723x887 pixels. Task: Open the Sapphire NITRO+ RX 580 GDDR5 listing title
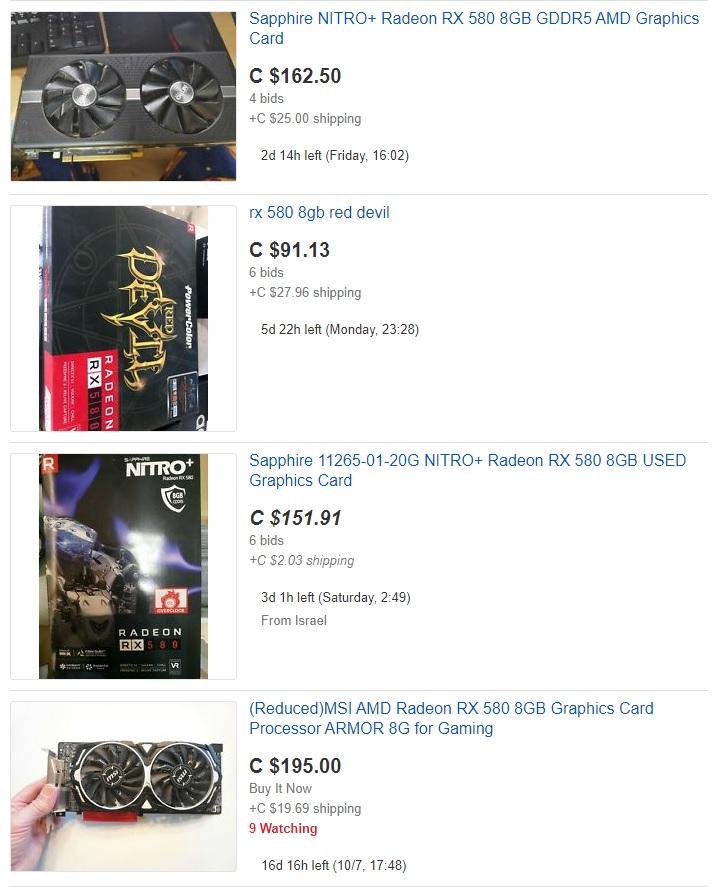(x=474, y=28)
